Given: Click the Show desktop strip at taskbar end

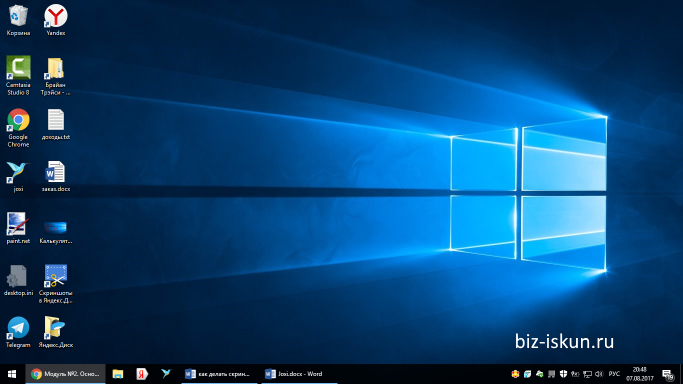Looking at the screenshot, I should 681,374.
